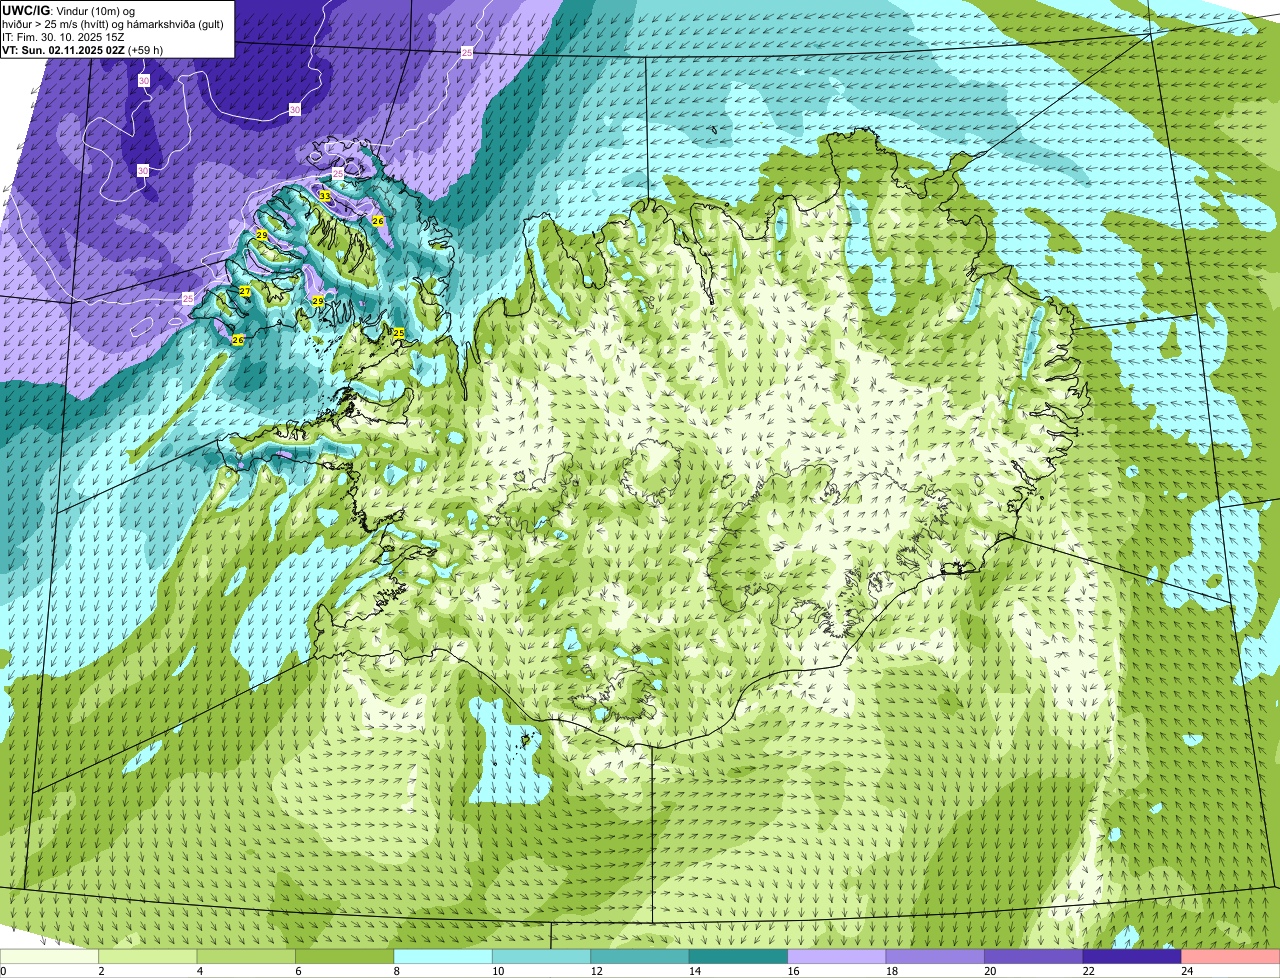Image resolution: width=1280 pixels, height=978 pixels.
Task: Click the legend scale value 20
Action: pyautogui.click(x=989, y=971)
